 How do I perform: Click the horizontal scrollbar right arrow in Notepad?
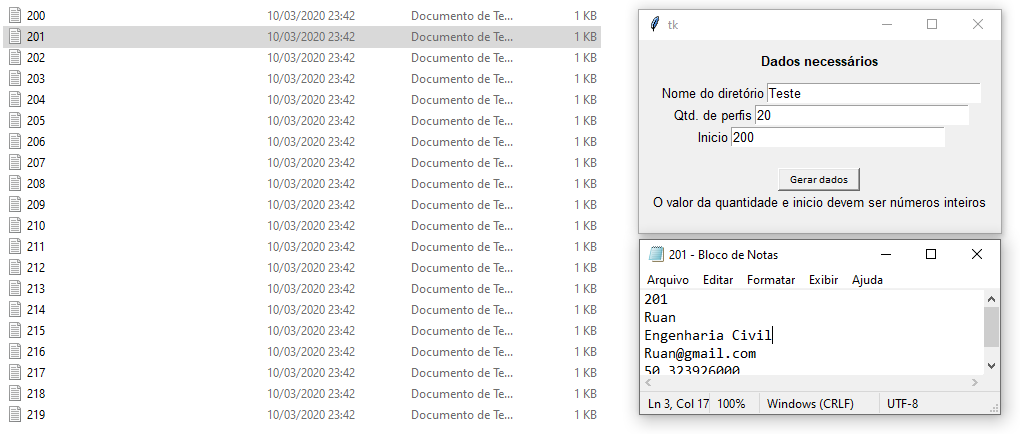click(x=974, y=383)
